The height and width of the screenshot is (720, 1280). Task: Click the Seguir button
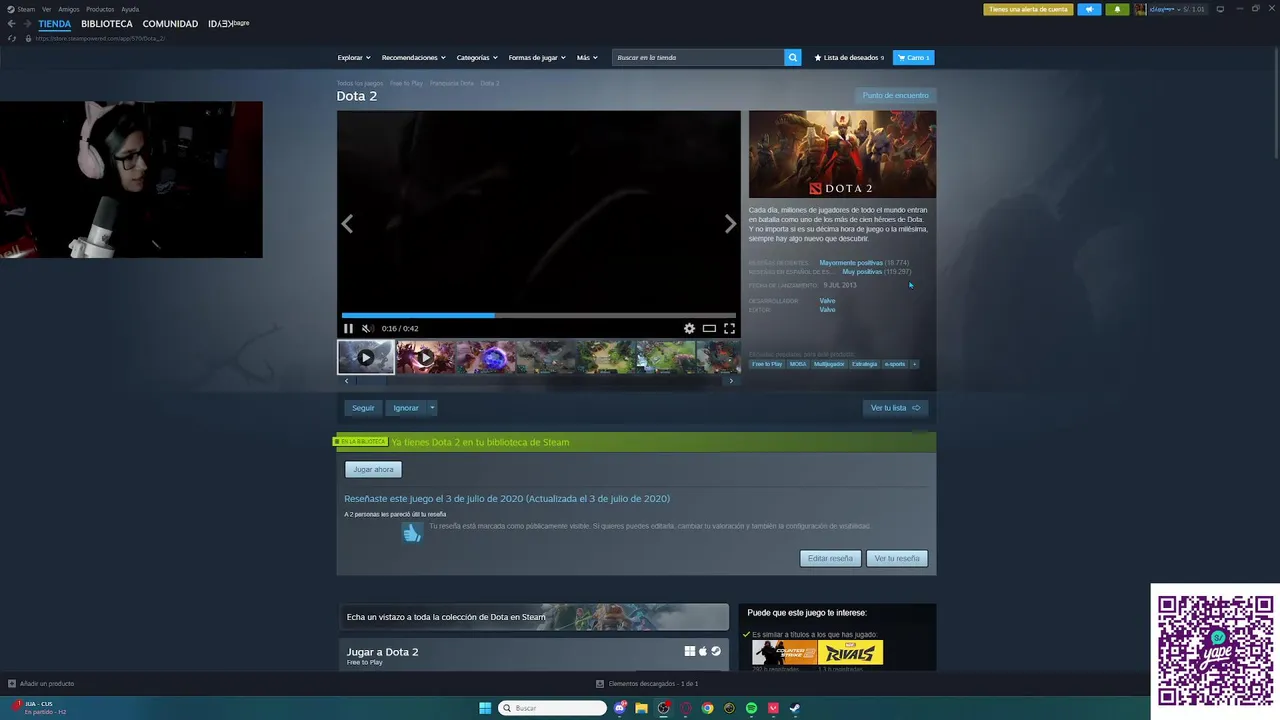tap(363, 408)
